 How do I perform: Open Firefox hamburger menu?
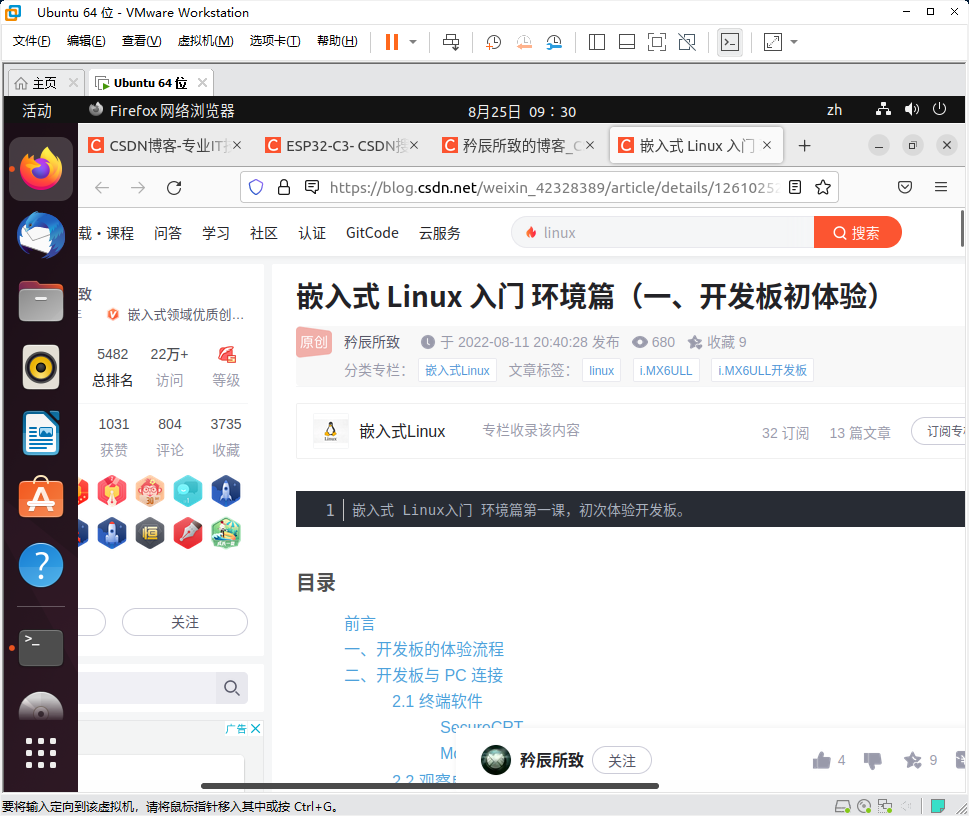click(941, 187)
